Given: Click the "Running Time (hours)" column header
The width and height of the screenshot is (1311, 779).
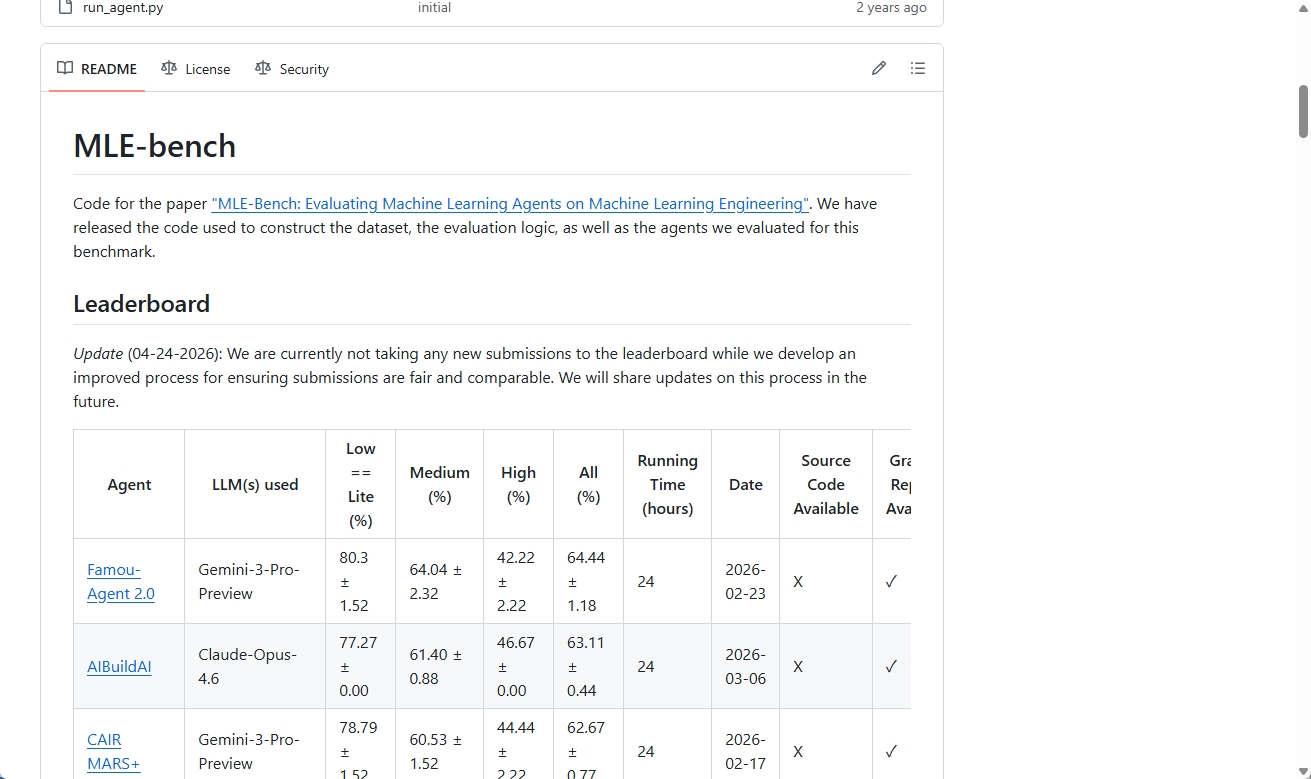Looking at the screenshot, I should coord(668,485).
